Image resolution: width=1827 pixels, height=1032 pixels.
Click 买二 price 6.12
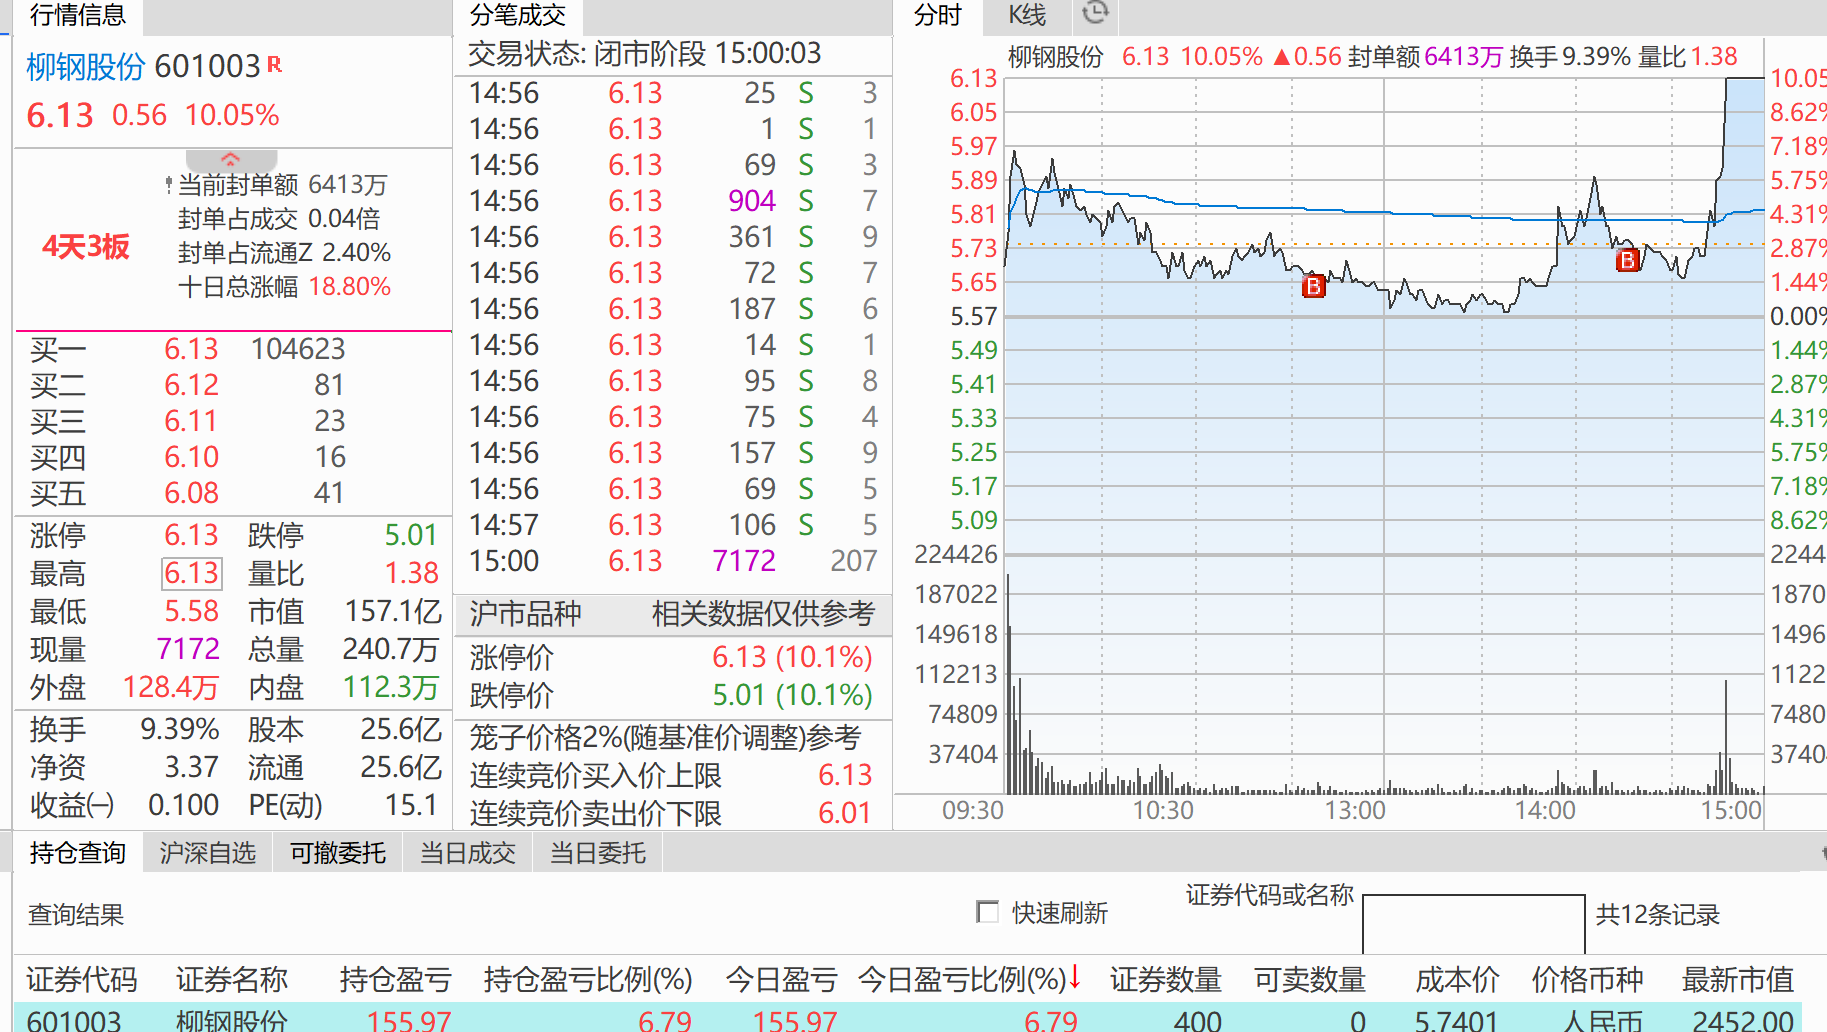coord(191,385)
